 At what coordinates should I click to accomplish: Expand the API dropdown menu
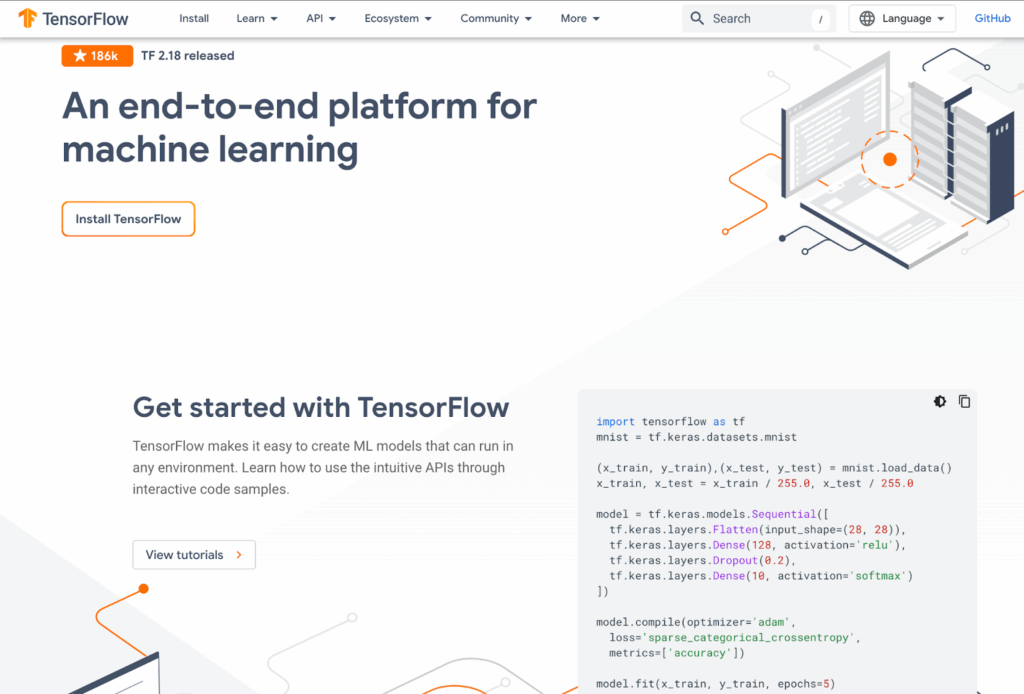tap(321, 18)
